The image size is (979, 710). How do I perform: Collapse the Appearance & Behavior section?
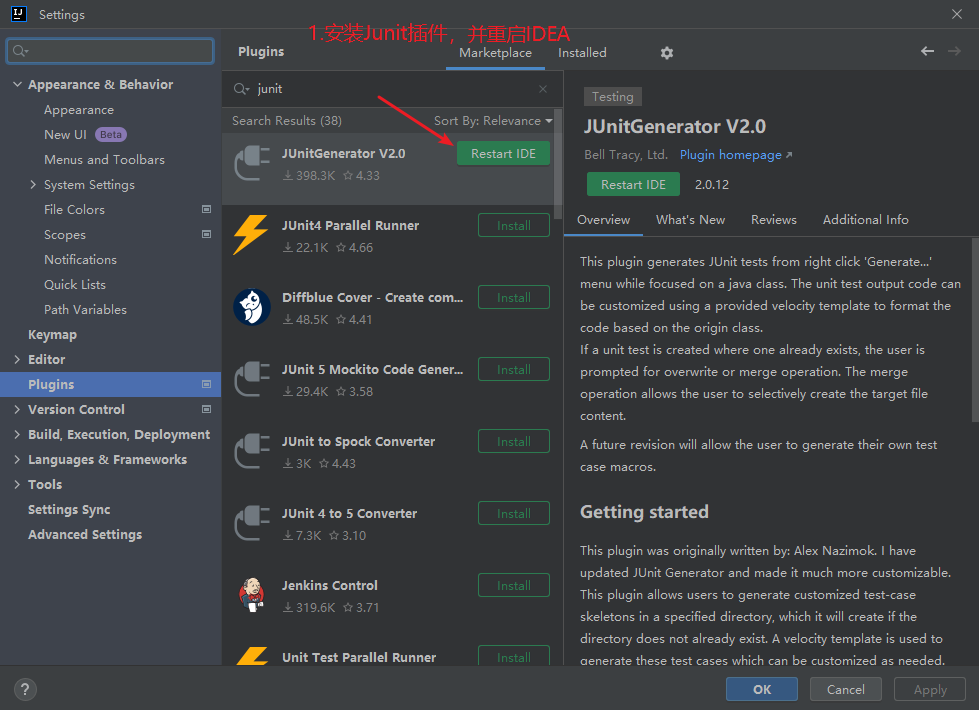click(17, 84)
